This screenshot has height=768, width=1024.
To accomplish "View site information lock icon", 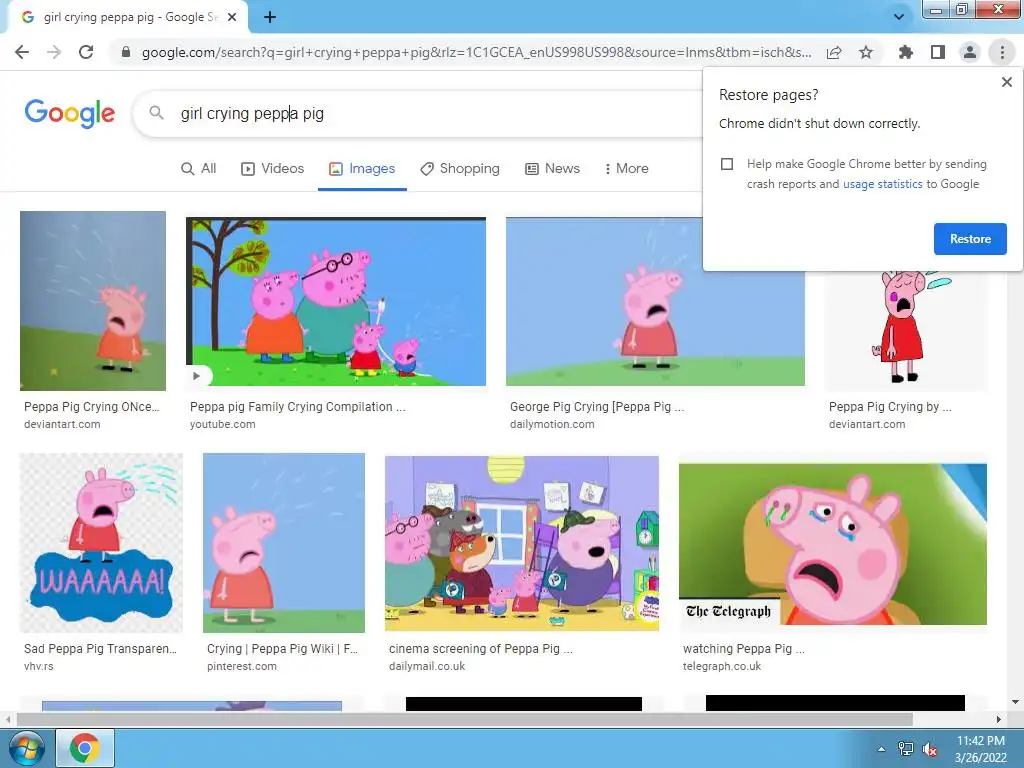I will tap(126, 52).
